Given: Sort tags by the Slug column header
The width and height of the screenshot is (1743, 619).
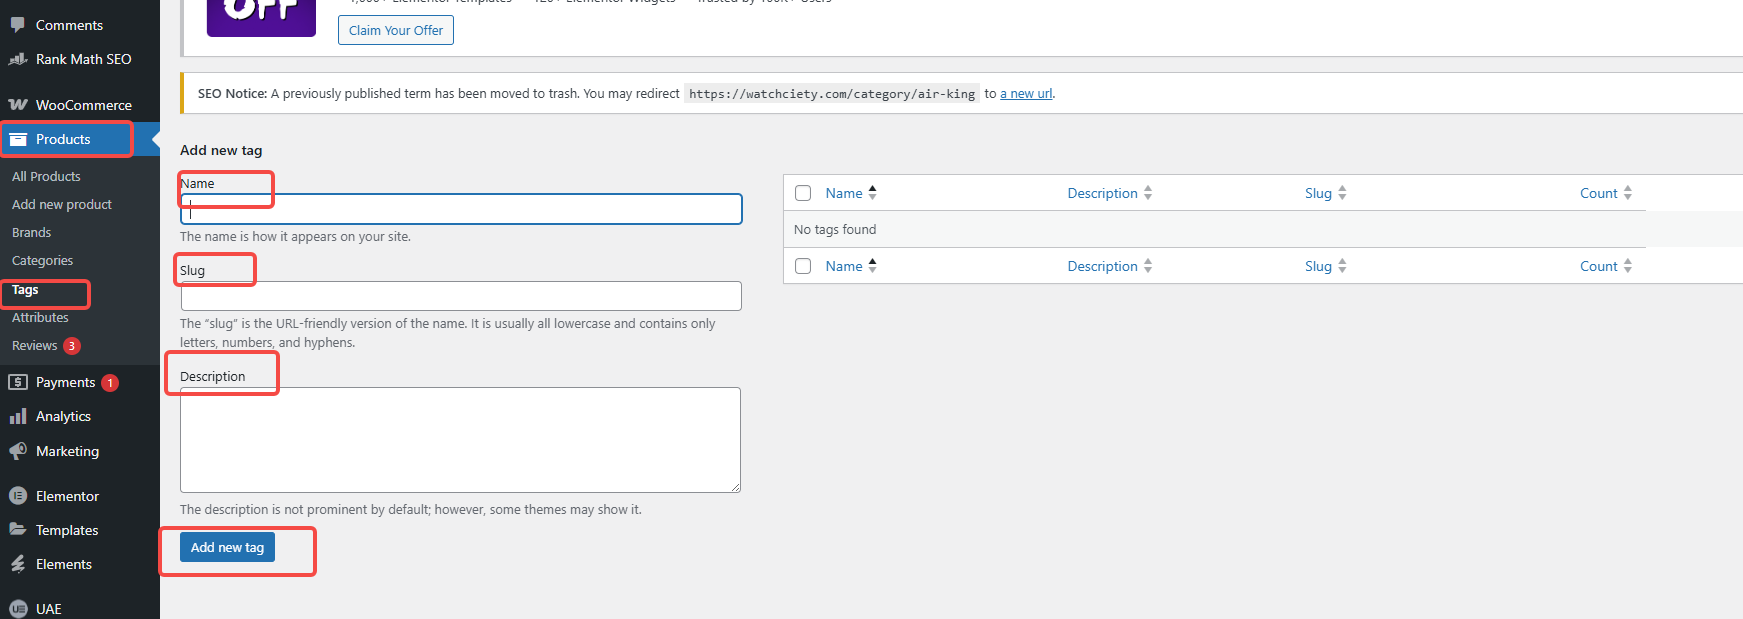Looking at the screenshot, I should pos(1318,193).
